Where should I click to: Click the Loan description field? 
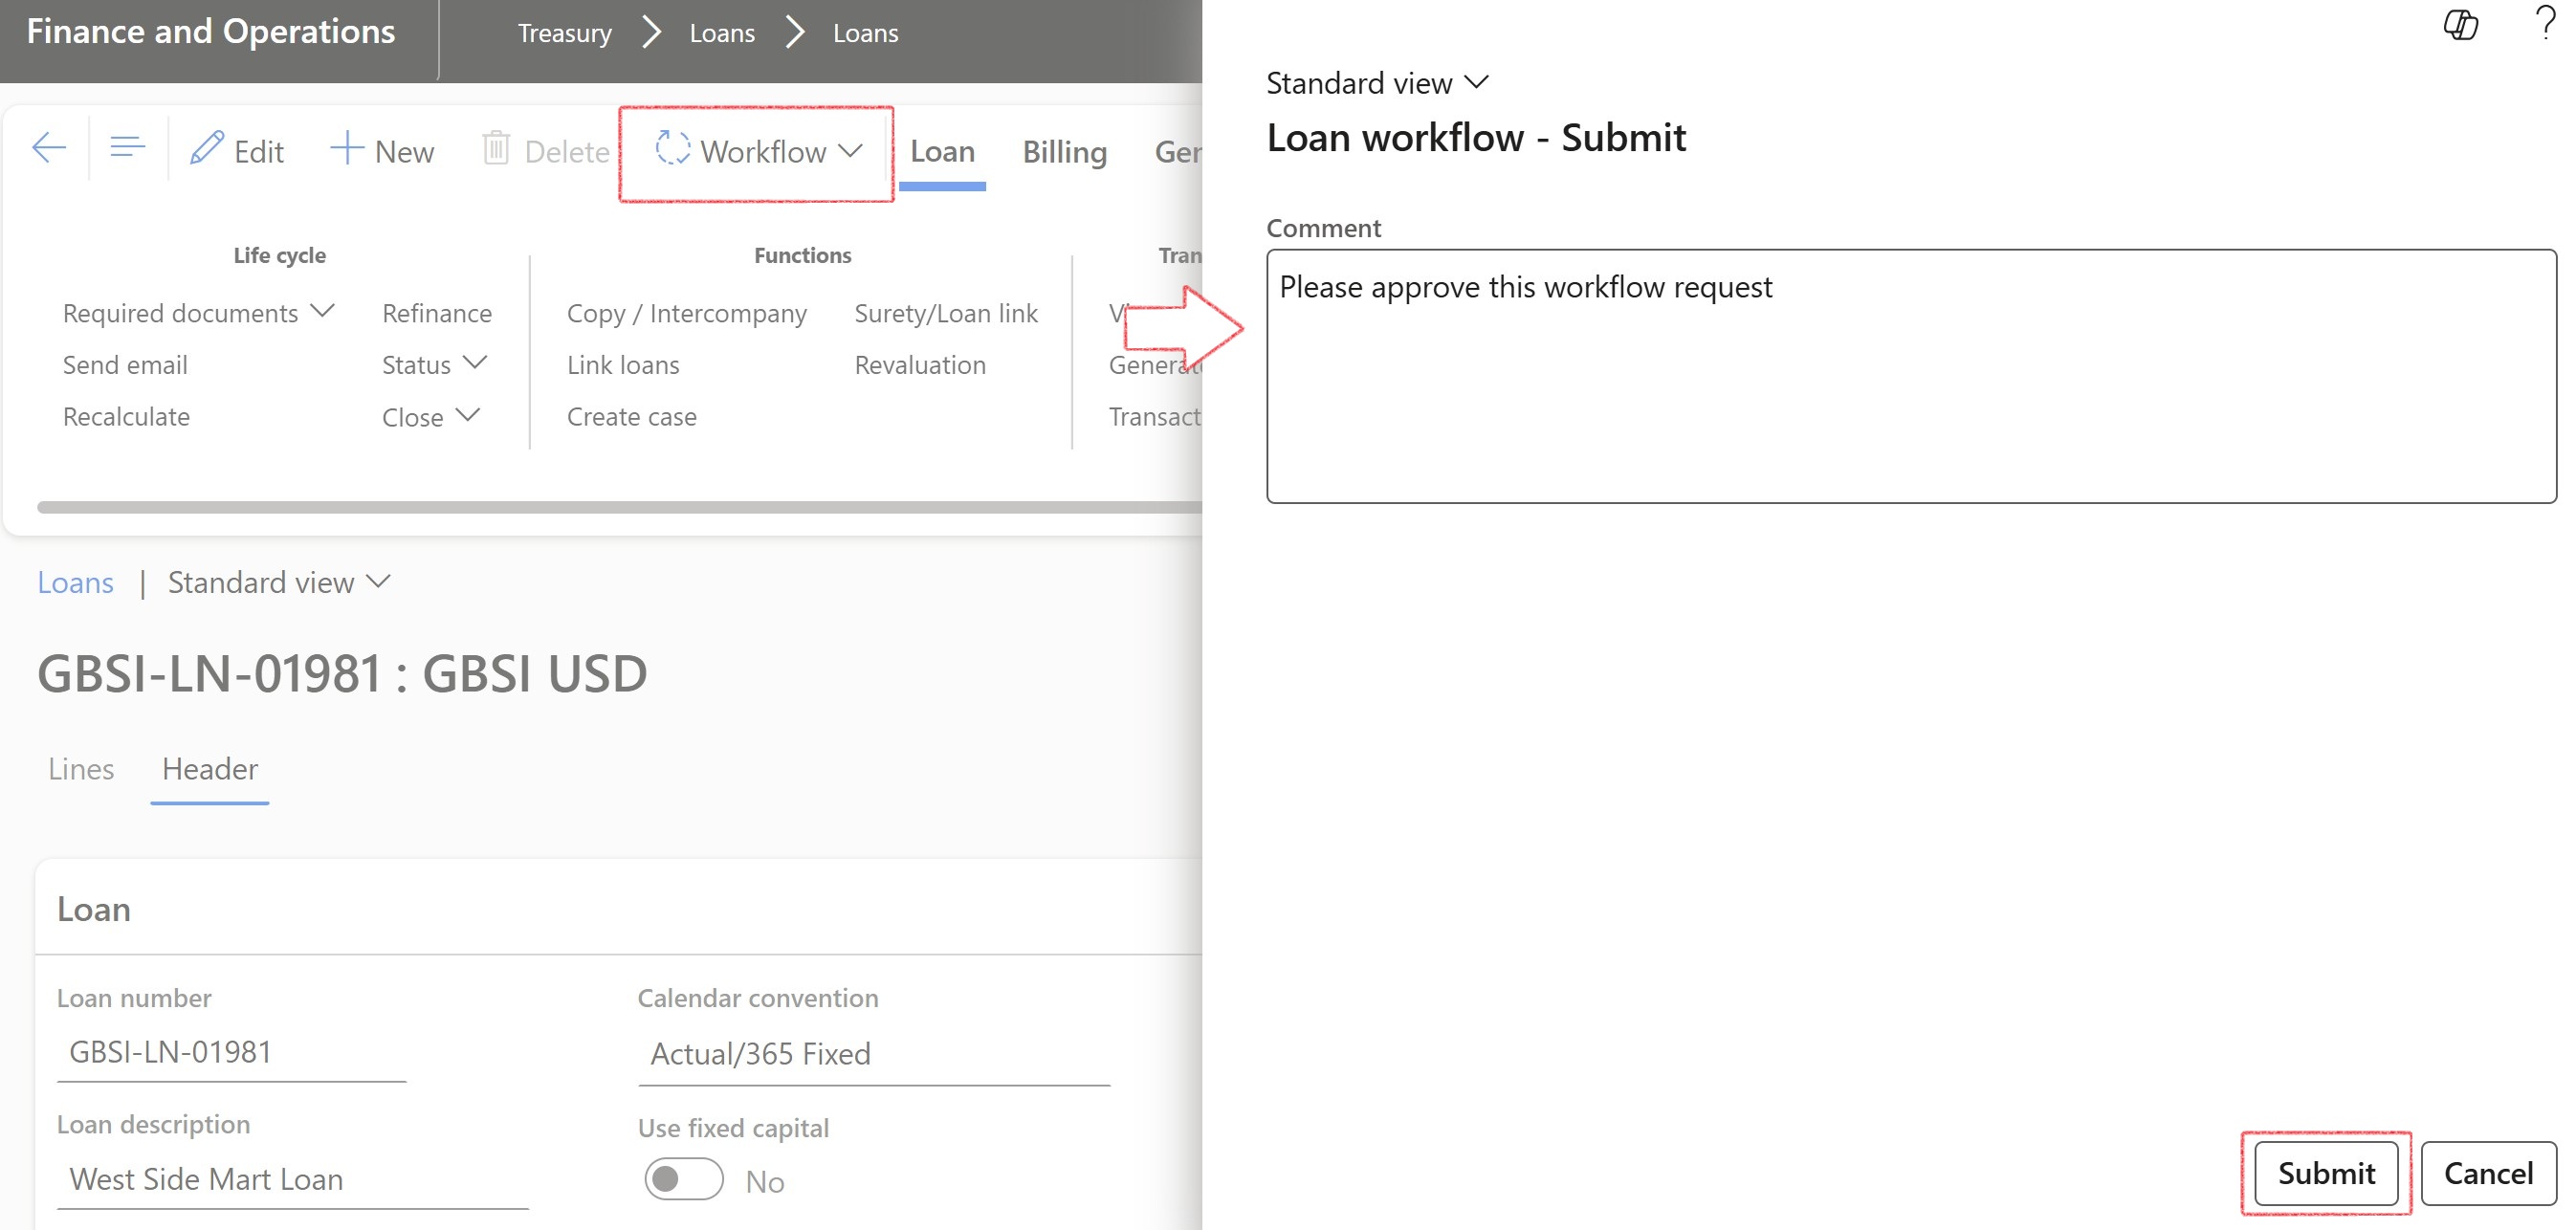tap(293, 1180)
